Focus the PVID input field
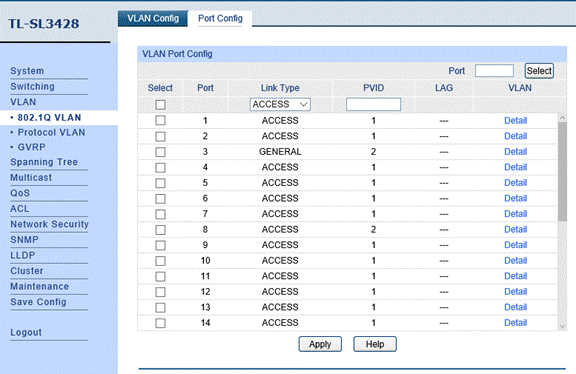Viewport: 576px width, 374px height. (373, 104)
